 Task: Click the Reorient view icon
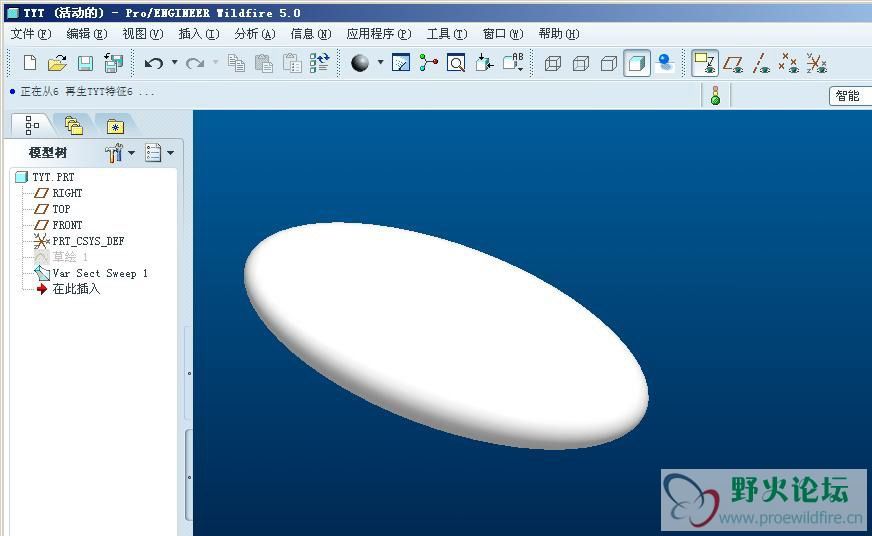coord(484,63)
